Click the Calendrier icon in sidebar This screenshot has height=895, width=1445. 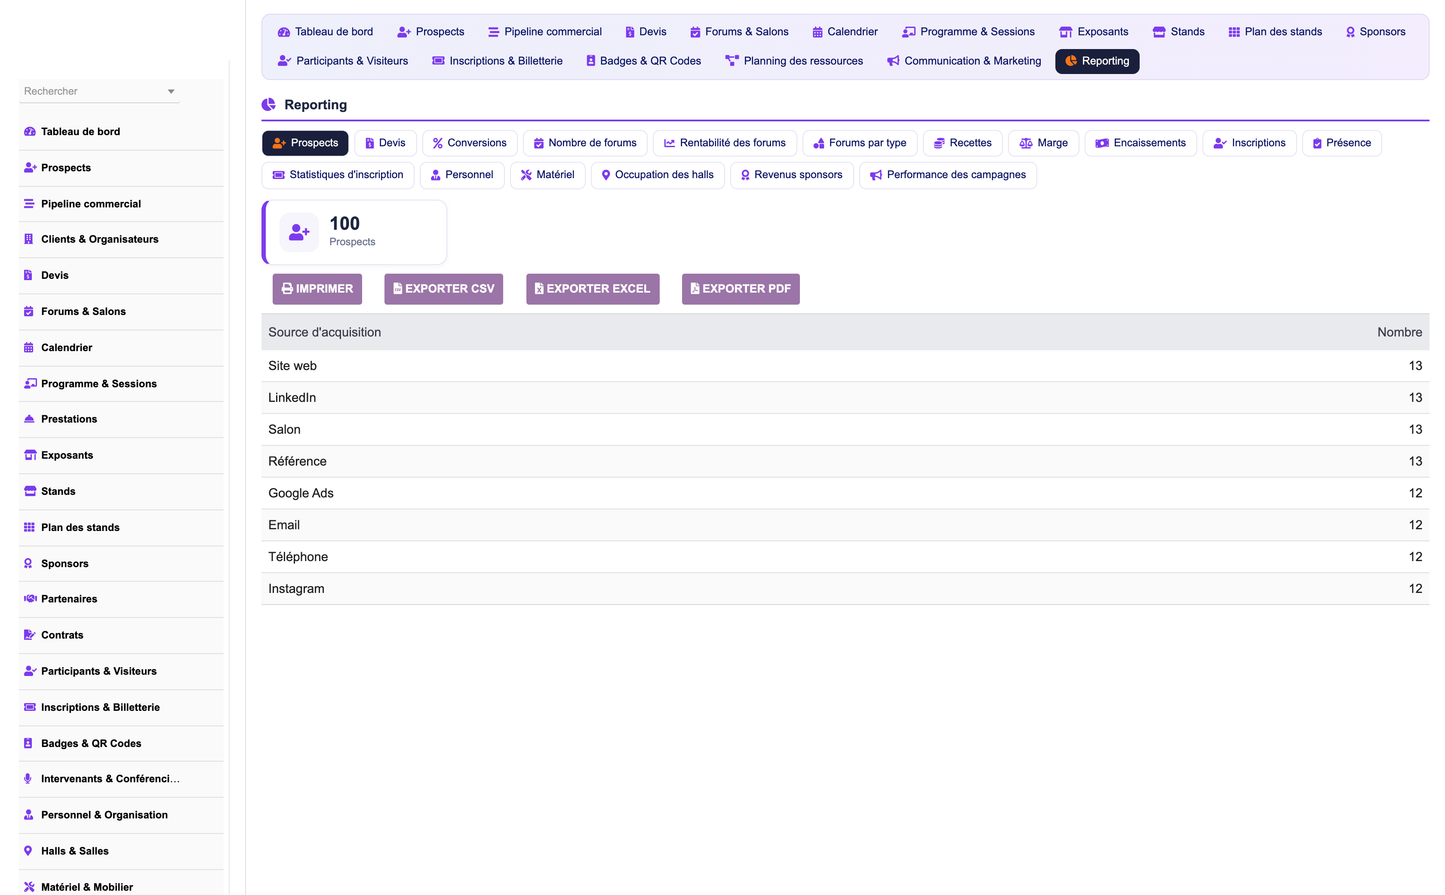29,348
